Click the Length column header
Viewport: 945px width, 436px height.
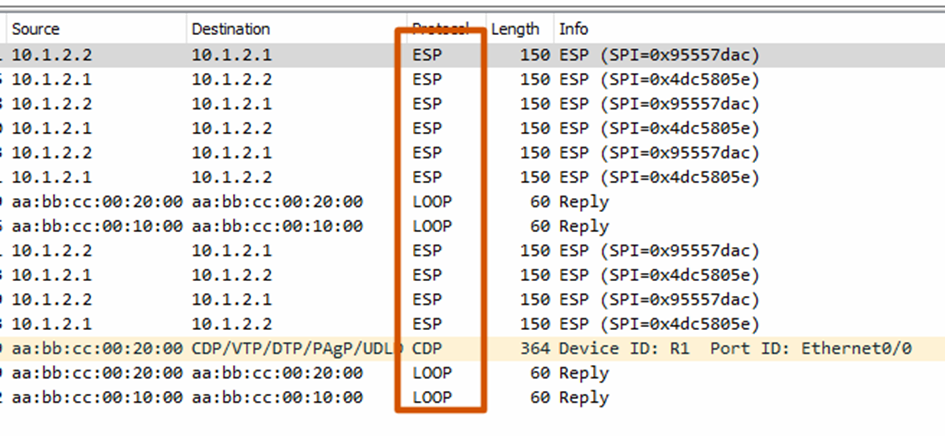pos(515,29)
